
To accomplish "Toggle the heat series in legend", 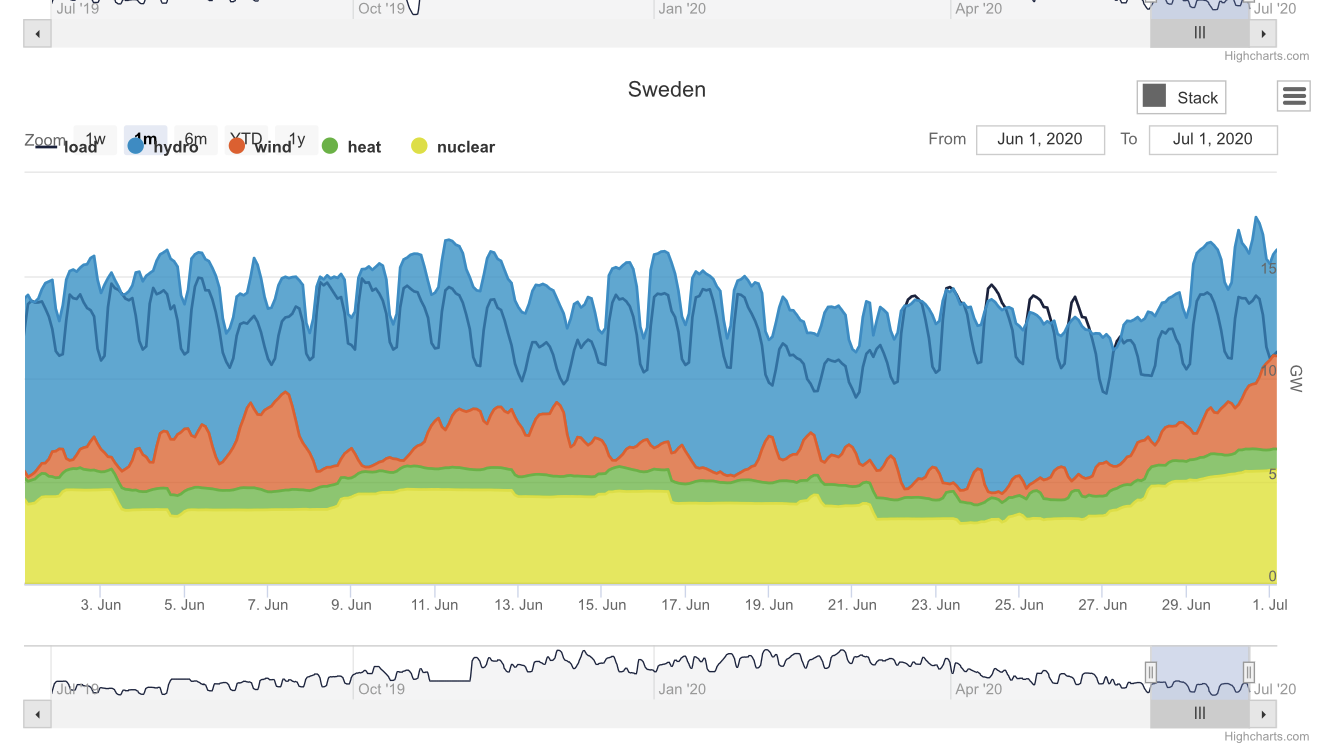I will [x=351, y=147].
